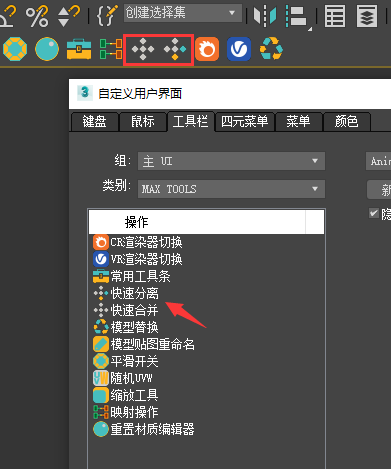This screenshot has height=469, width=391.
Task: Open the Layer Explorer icon
Action: click(367, 16)
